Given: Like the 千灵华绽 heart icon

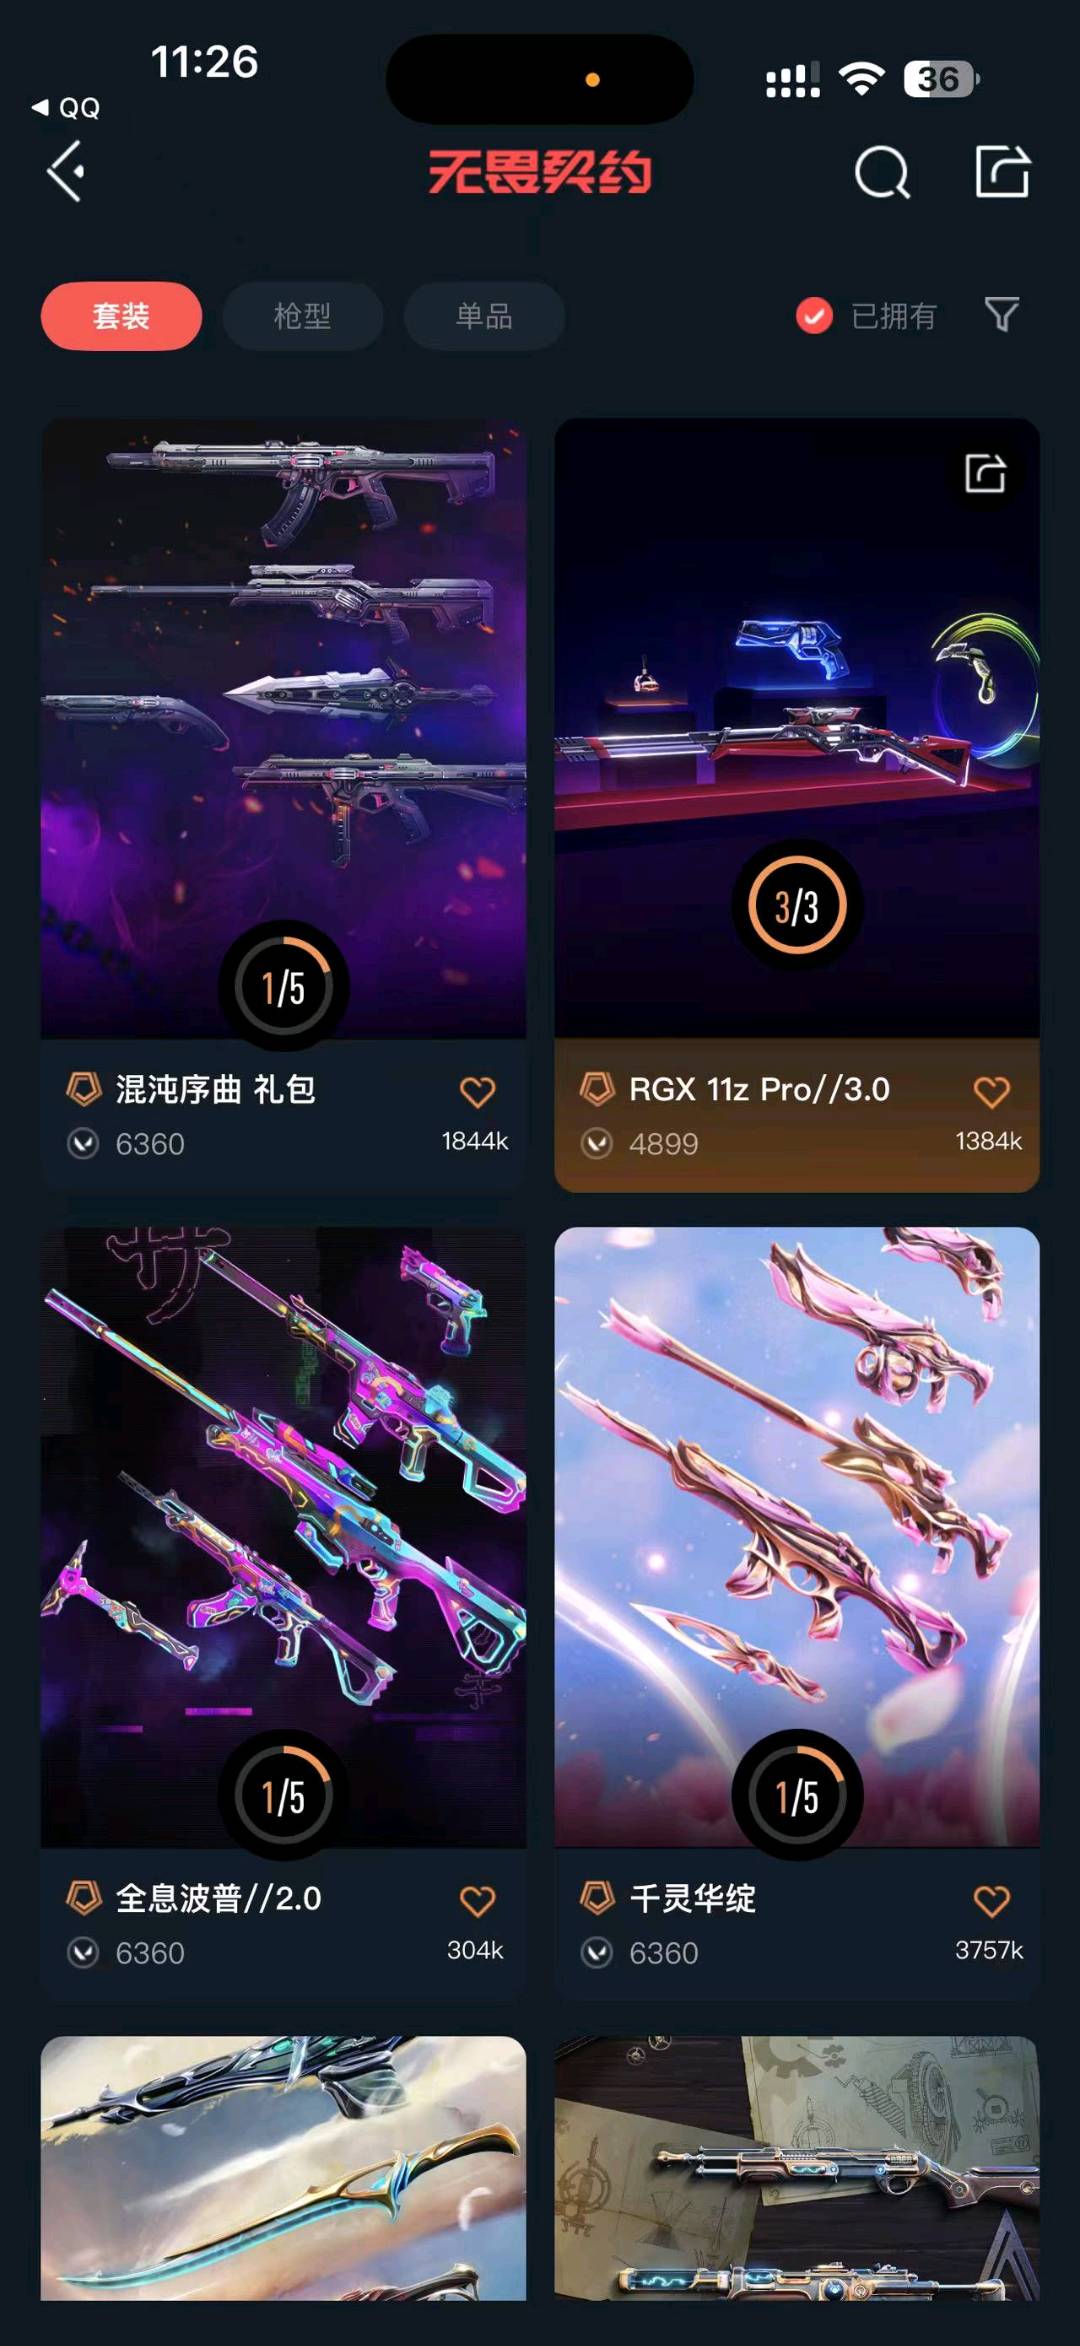Looking at the screenshot, I should tap(991, 1901).
